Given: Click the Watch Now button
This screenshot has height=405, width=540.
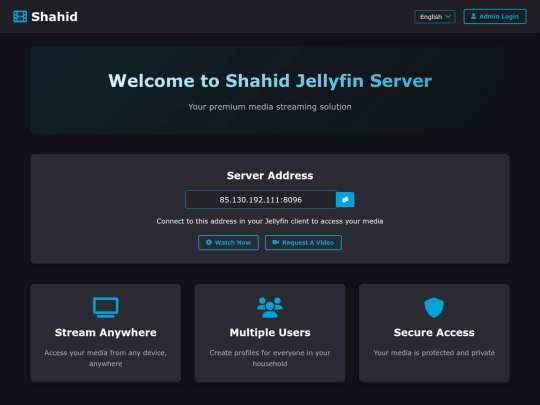Looking at the screenshot, I should [228, 242].
